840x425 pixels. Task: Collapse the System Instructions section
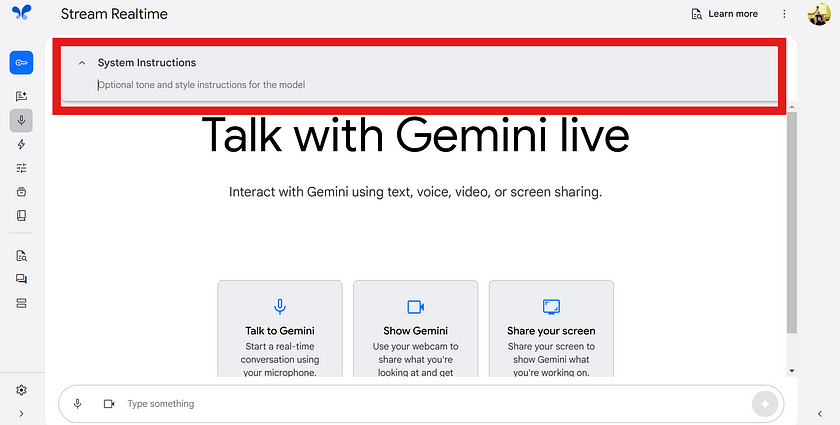(82, 63)
